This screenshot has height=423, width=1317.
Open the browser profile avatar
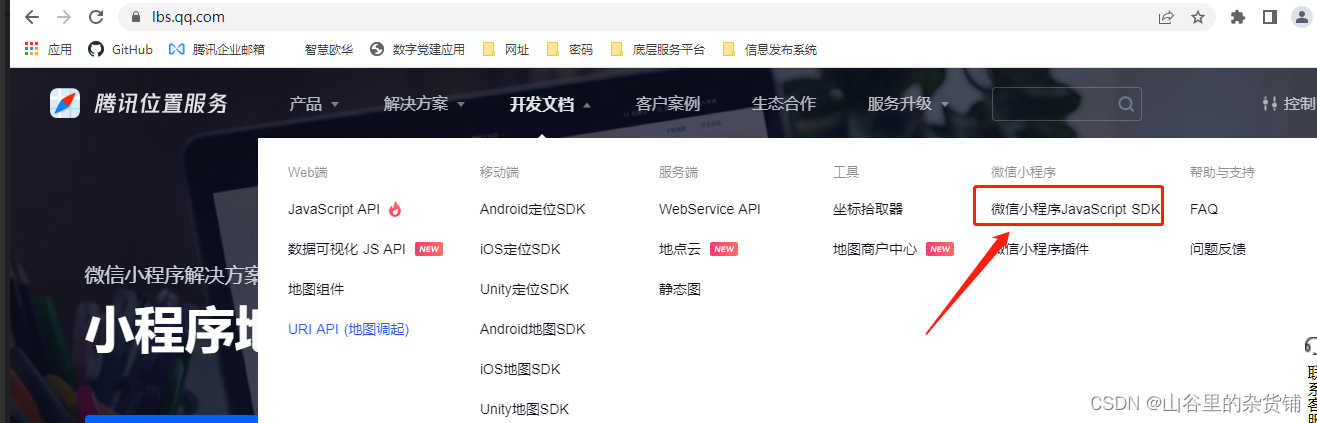1302,17
